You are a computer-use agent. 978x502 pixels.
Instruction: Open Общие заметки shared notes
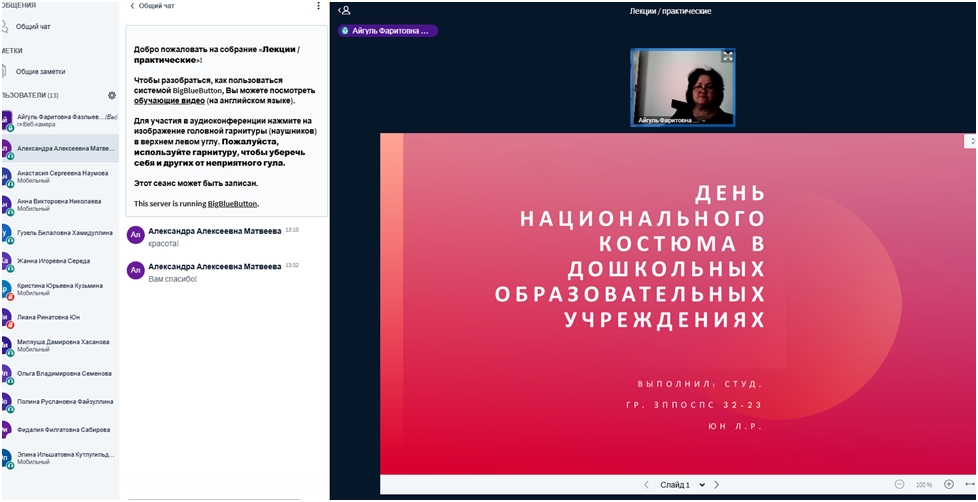point(40,72)
